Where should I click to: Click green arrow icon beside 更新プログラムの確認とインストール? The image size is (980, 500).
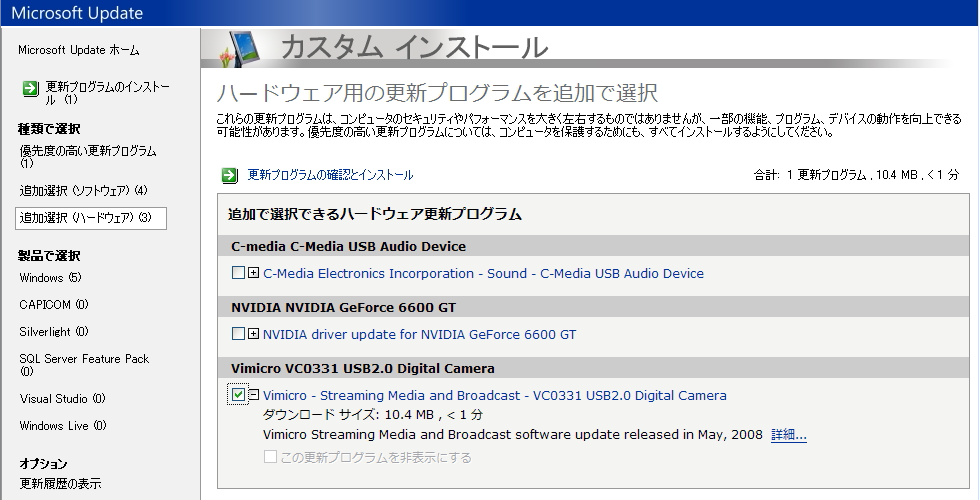coord(229,176)
